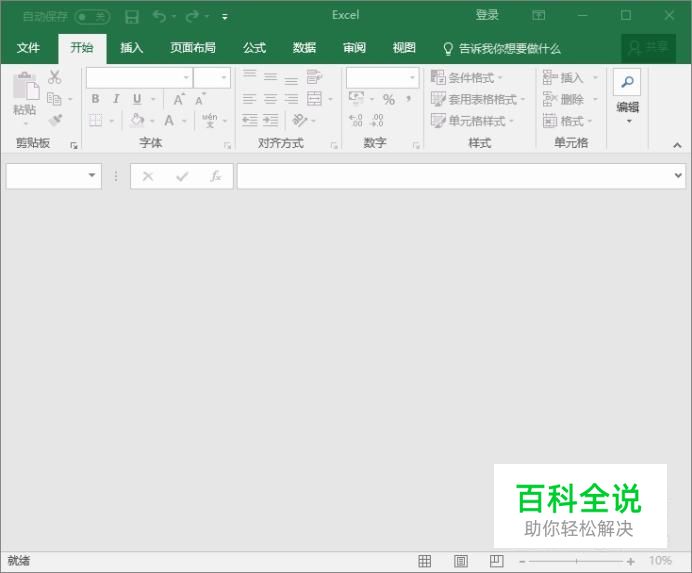Open the 编辑 (Editing) group

pos(627,97)
